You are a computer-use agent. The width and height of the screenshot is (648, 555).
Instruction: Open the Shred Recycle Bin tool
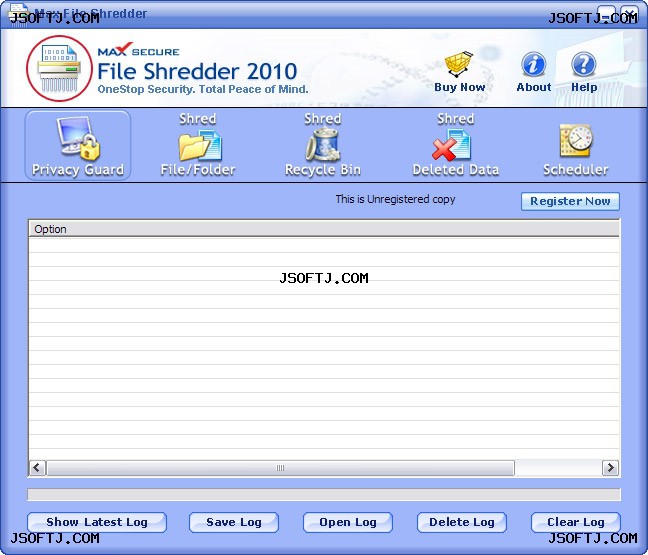[323, 144]
